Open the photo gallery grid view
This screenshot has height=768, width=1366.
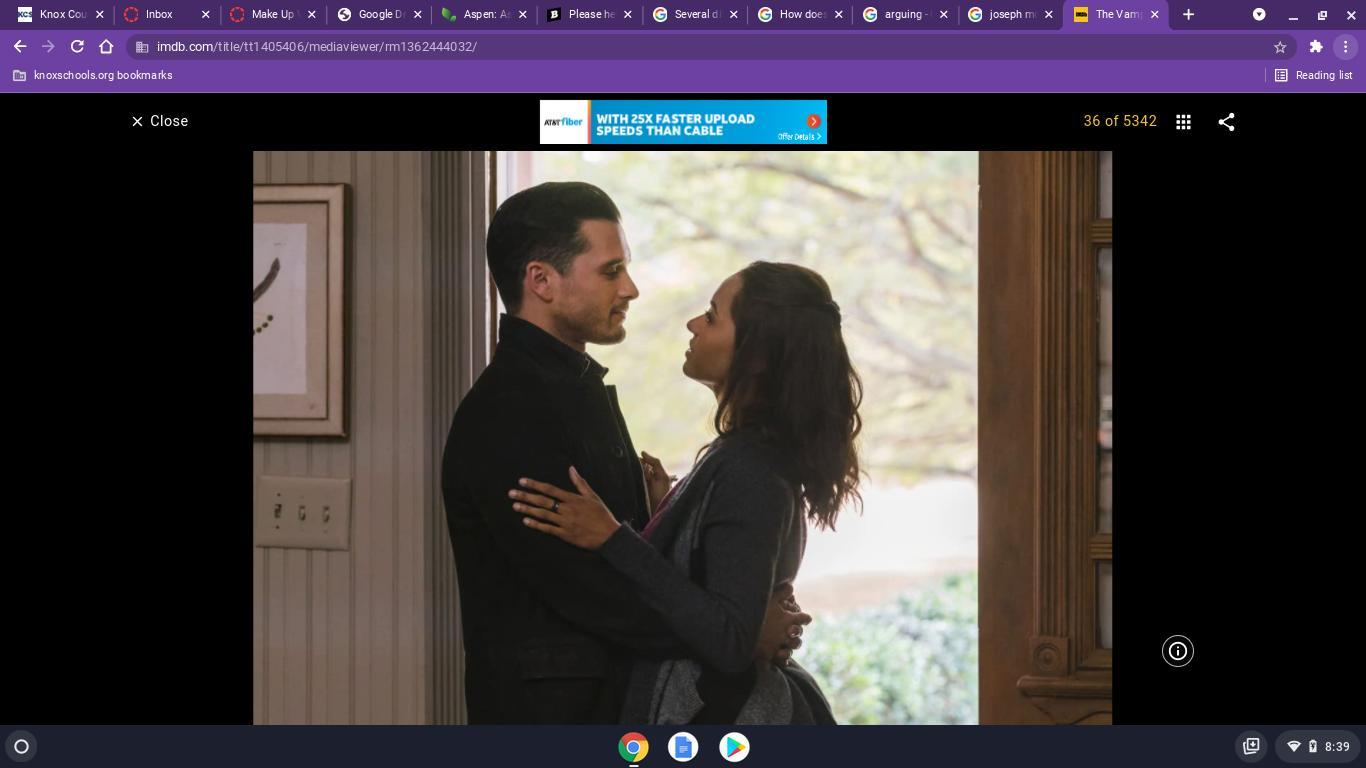[x=1183, y=121]
